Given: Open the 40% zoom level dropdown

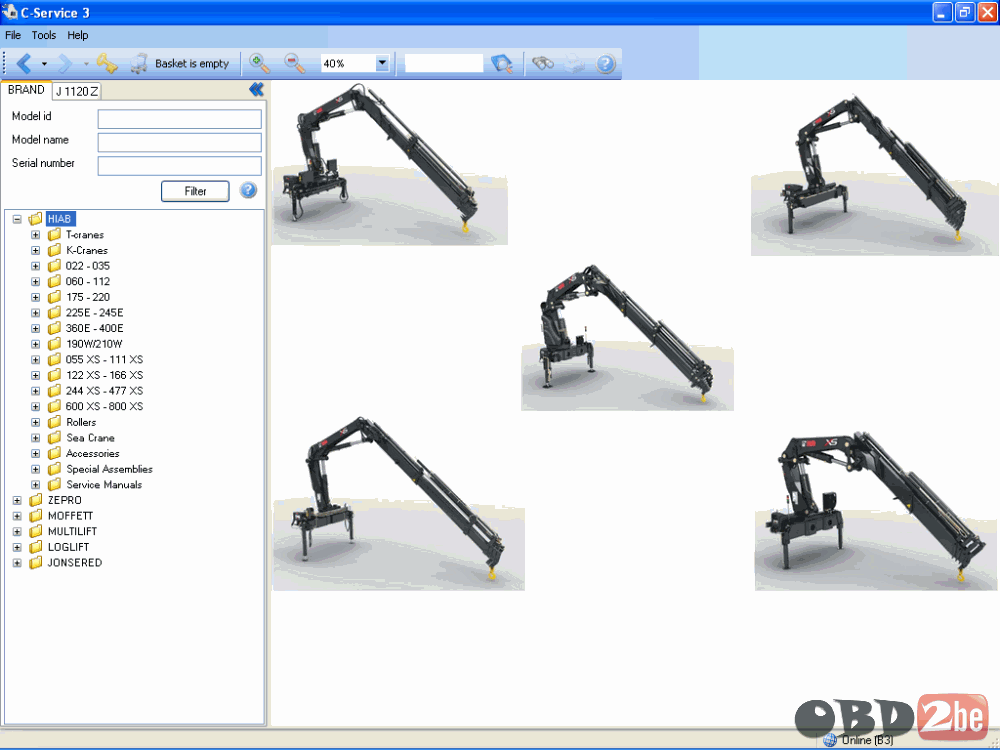Looking at the screenshot, I should [x=382, y=63].
